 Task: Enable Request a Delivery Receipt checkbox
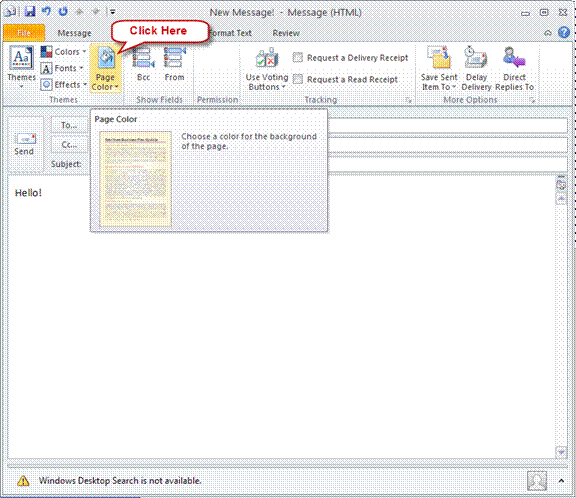[x=298, y=57]
